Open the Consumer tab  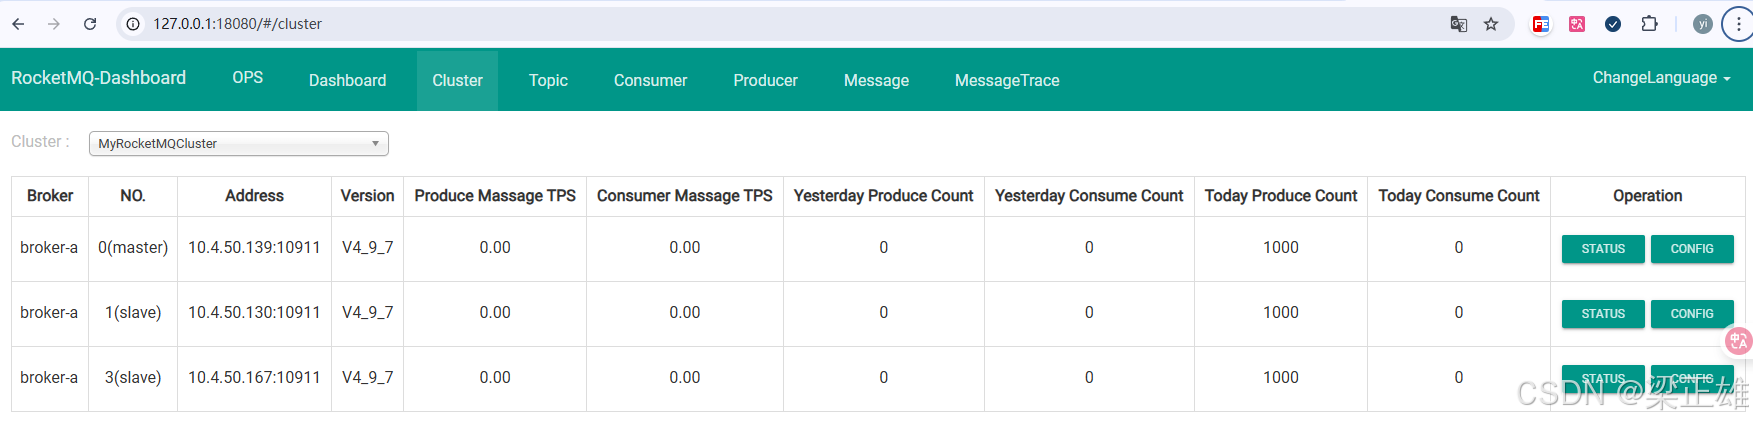click(650, 80)
